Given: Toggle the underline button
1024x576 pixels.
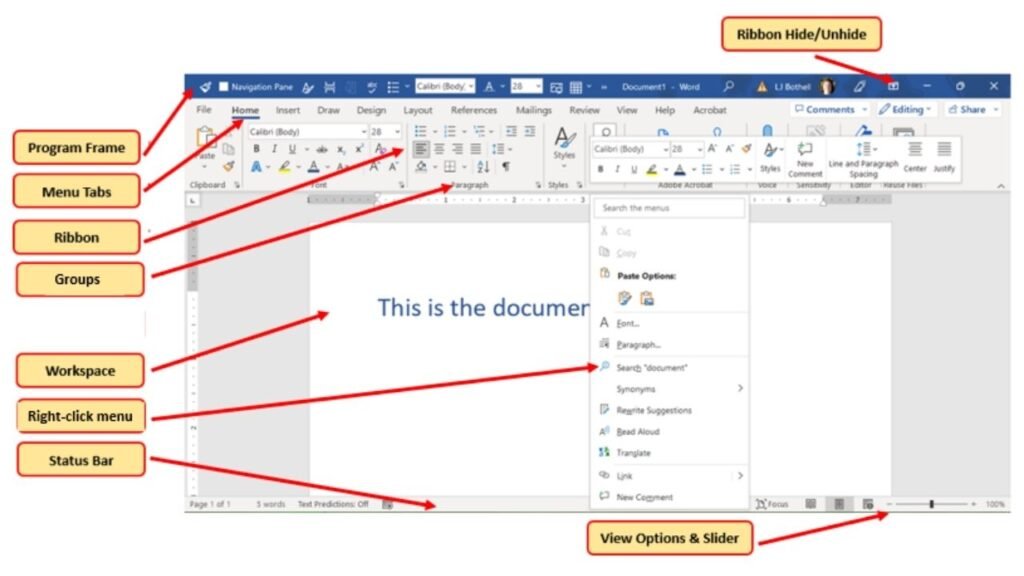Looking at the screenshot, I should (291, 148).
